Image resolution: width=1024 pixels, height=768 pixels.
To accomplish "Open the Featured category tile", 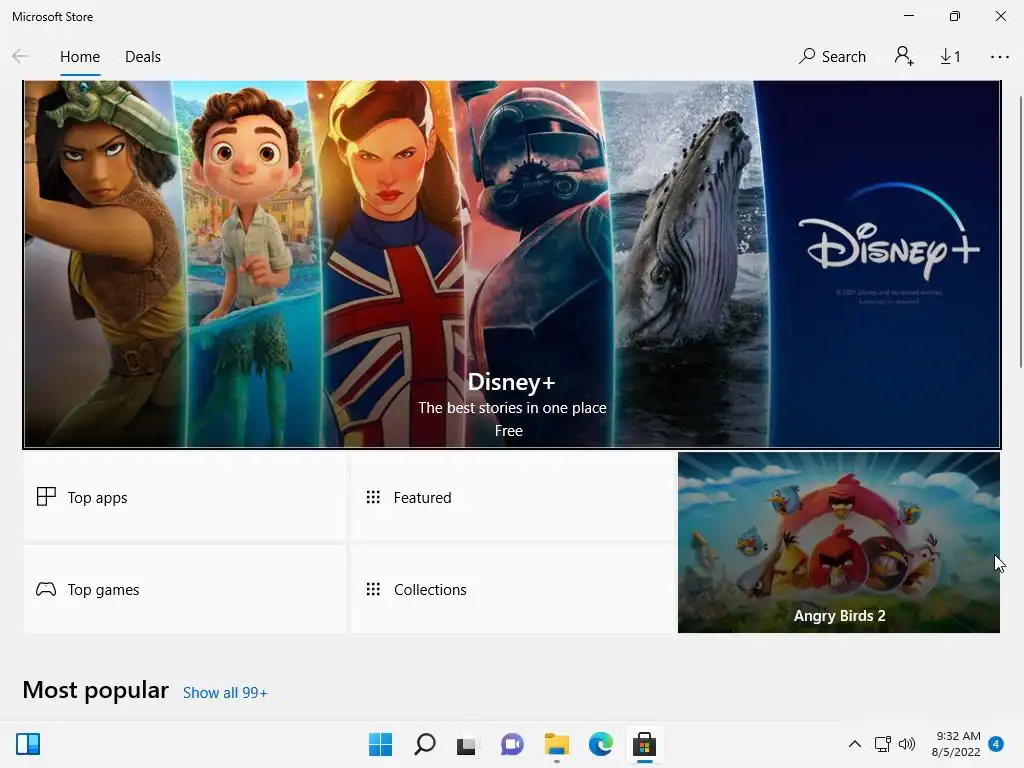I will click(512, 498).
